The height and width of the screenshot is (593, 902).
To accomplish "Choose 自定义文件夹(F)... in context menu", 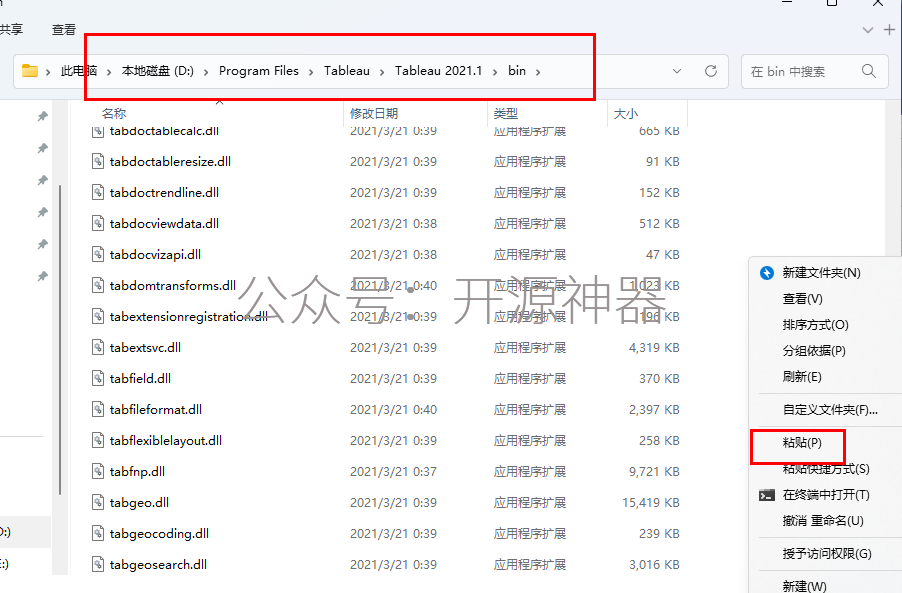I will [x=830, y=410].
